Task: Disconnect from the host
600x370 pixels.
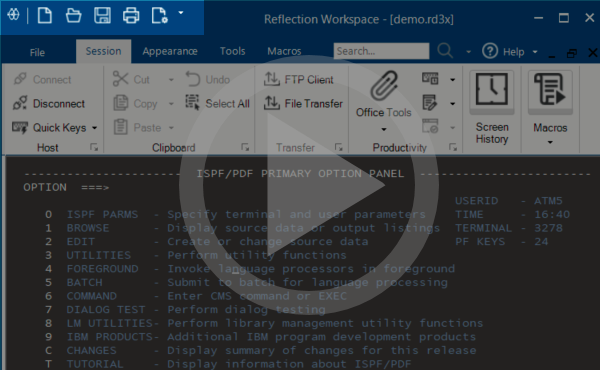Action: pos(49,103)
